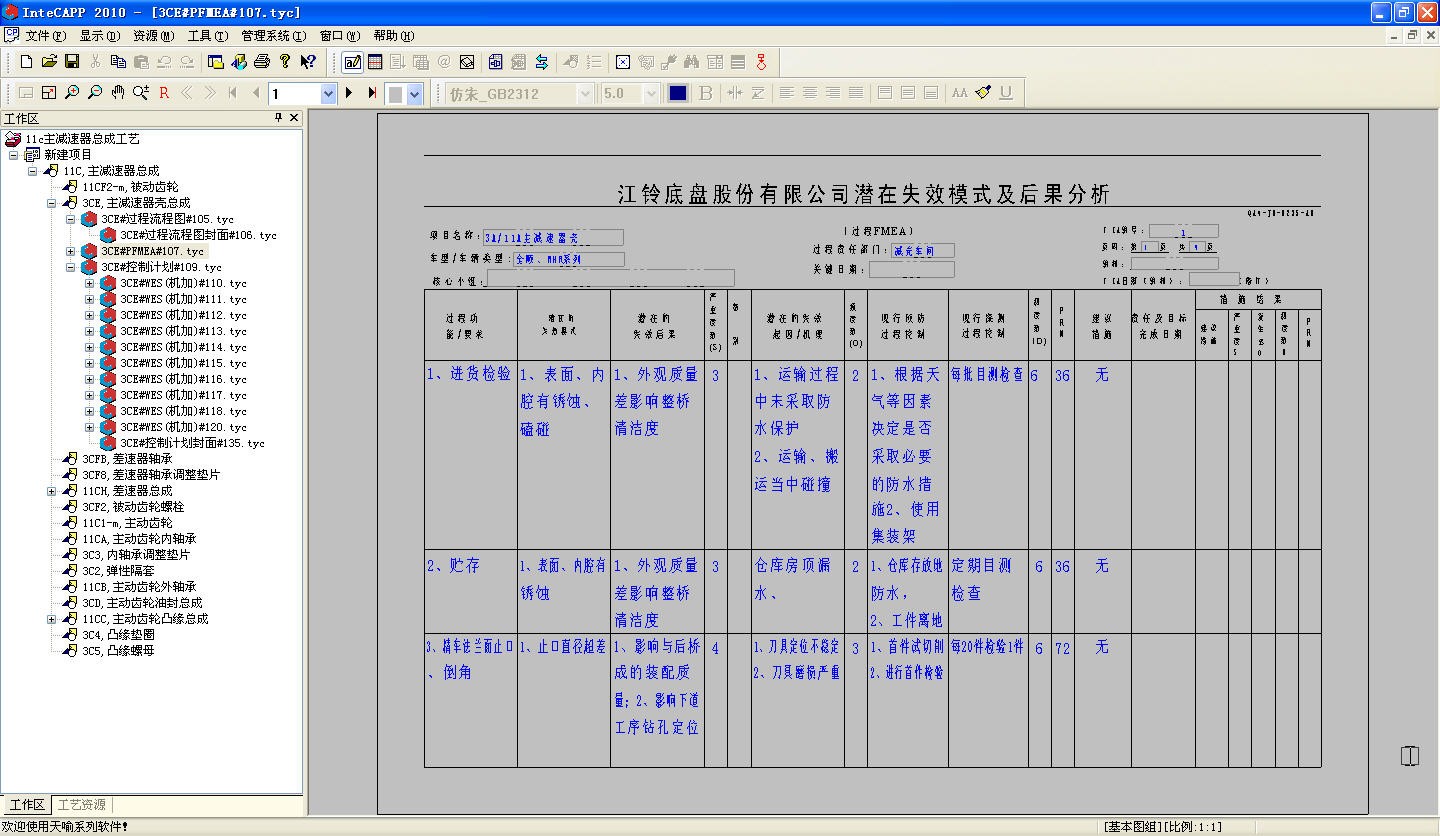Open a file using the yellow folder icon
The width and height of the screenshot is (1440, 836).
(x=49, y=62)
